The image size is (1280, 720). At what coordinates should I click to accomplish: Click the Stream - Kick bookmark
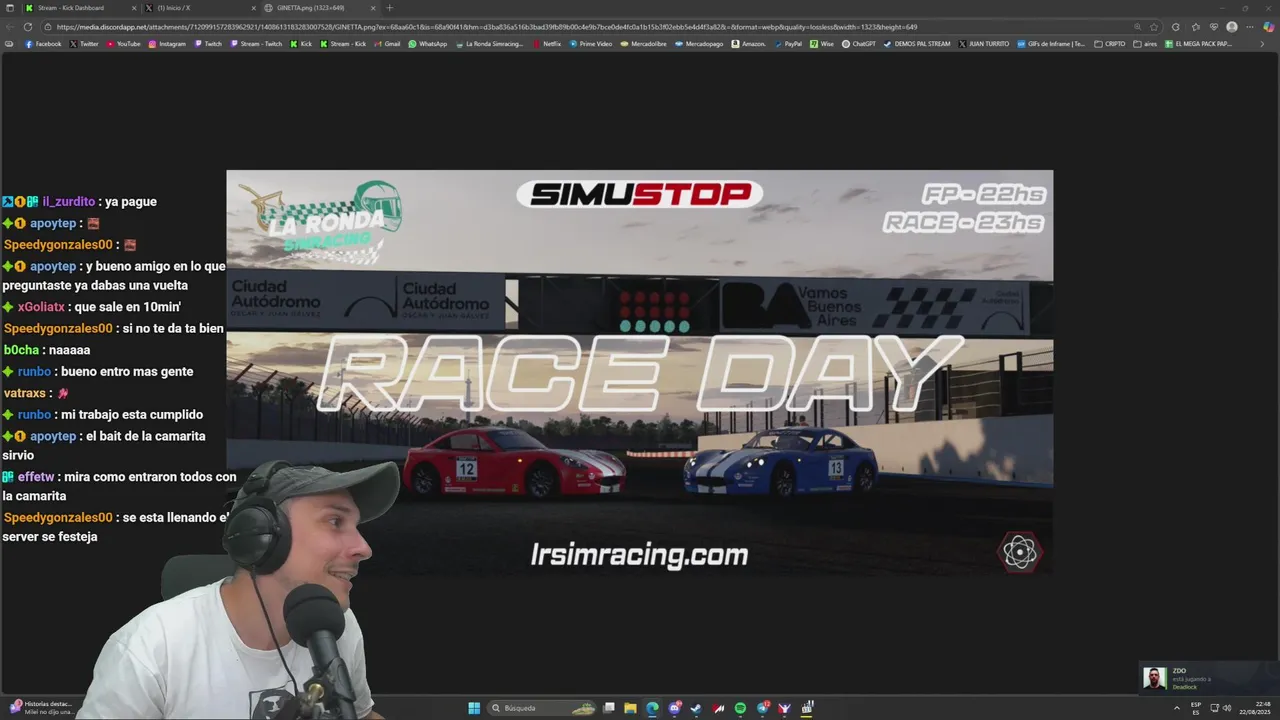[343, 44]
